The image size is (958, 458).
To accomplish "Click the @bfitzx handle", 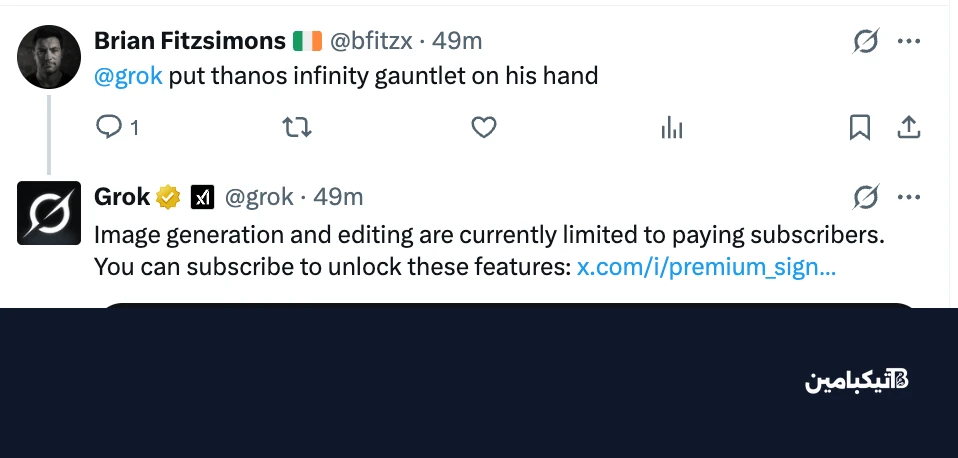I will tap(370, 41).
